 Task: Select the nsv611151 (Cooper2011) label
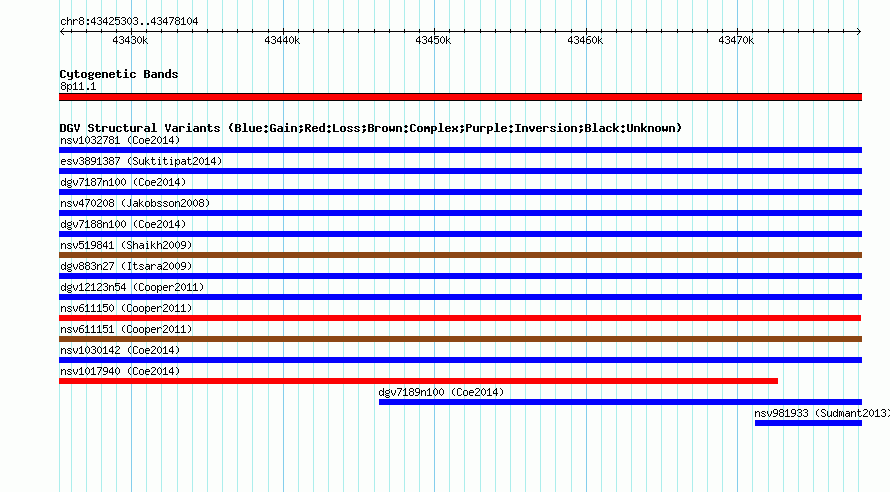point(126,329)
